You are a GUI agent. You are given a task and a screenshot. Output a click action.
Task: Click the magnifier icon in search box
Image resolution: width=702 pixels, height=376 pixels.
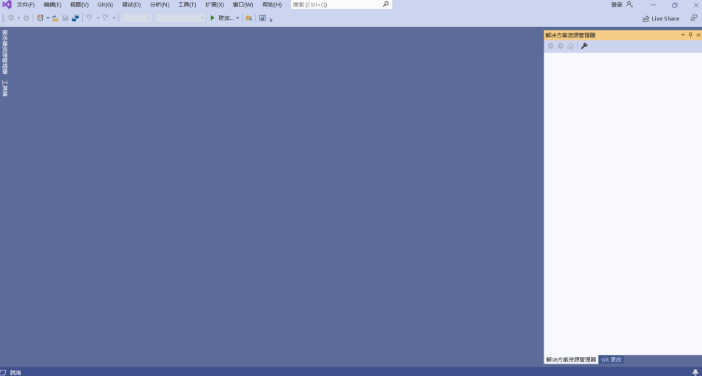386,4
